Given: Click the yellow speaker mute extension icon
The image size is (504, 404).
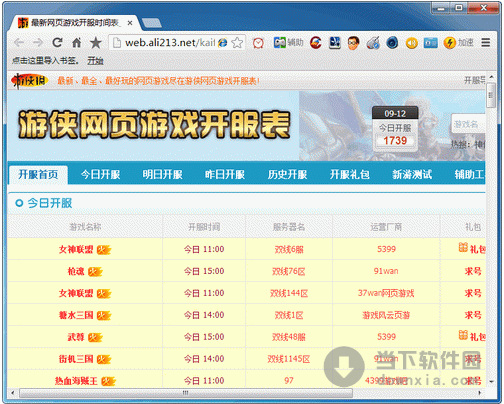Looking at the screenshot, I should coord(412,43).
